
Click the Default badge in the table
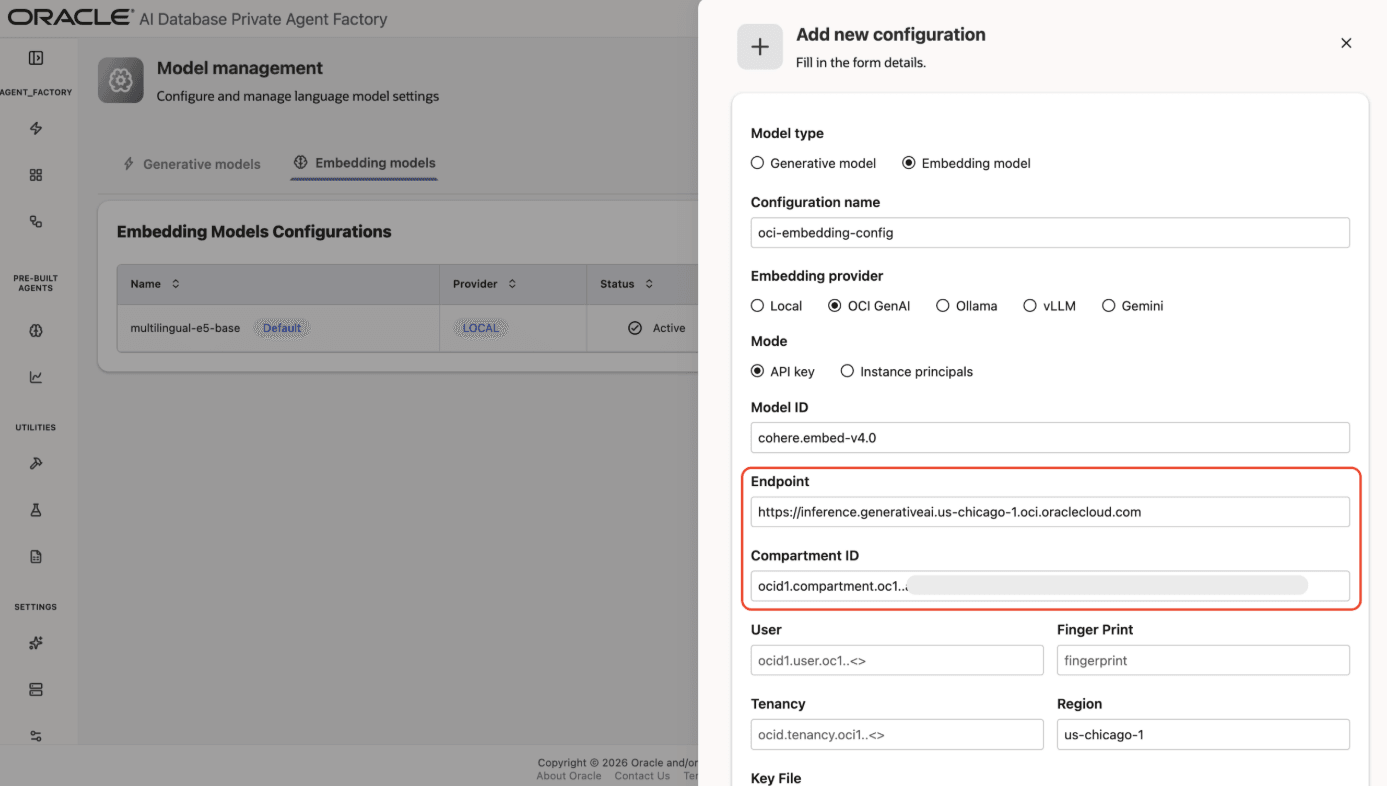tap(282, 328)
